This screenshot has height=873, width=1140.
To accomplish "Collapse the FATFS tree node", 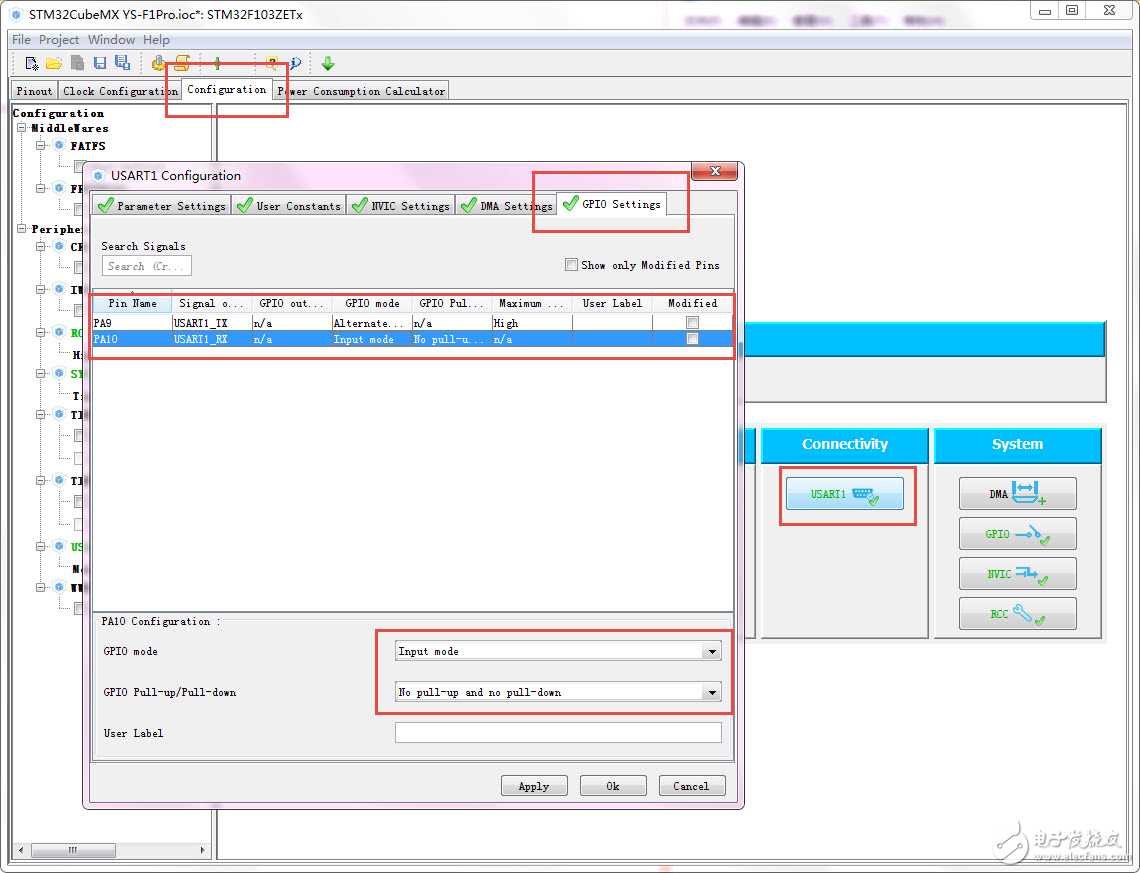I will click(41, 145).
